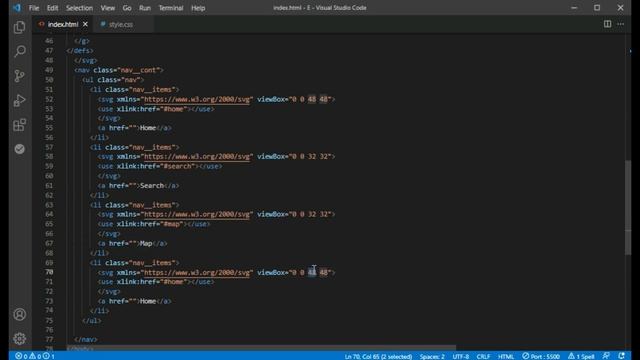640x360 pixels.
Task: Click the horizontal editor scrollbar
Action: pyautogui.click(x=261, y=348)
